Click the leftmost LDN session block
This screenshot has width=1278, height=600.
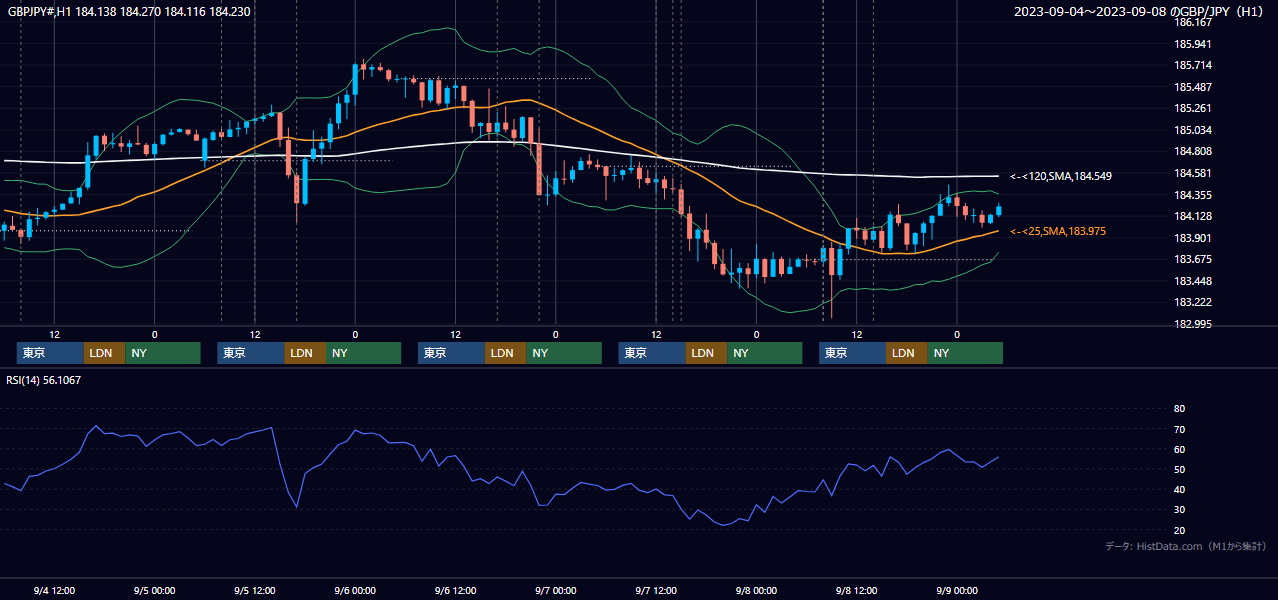(104, 353)
